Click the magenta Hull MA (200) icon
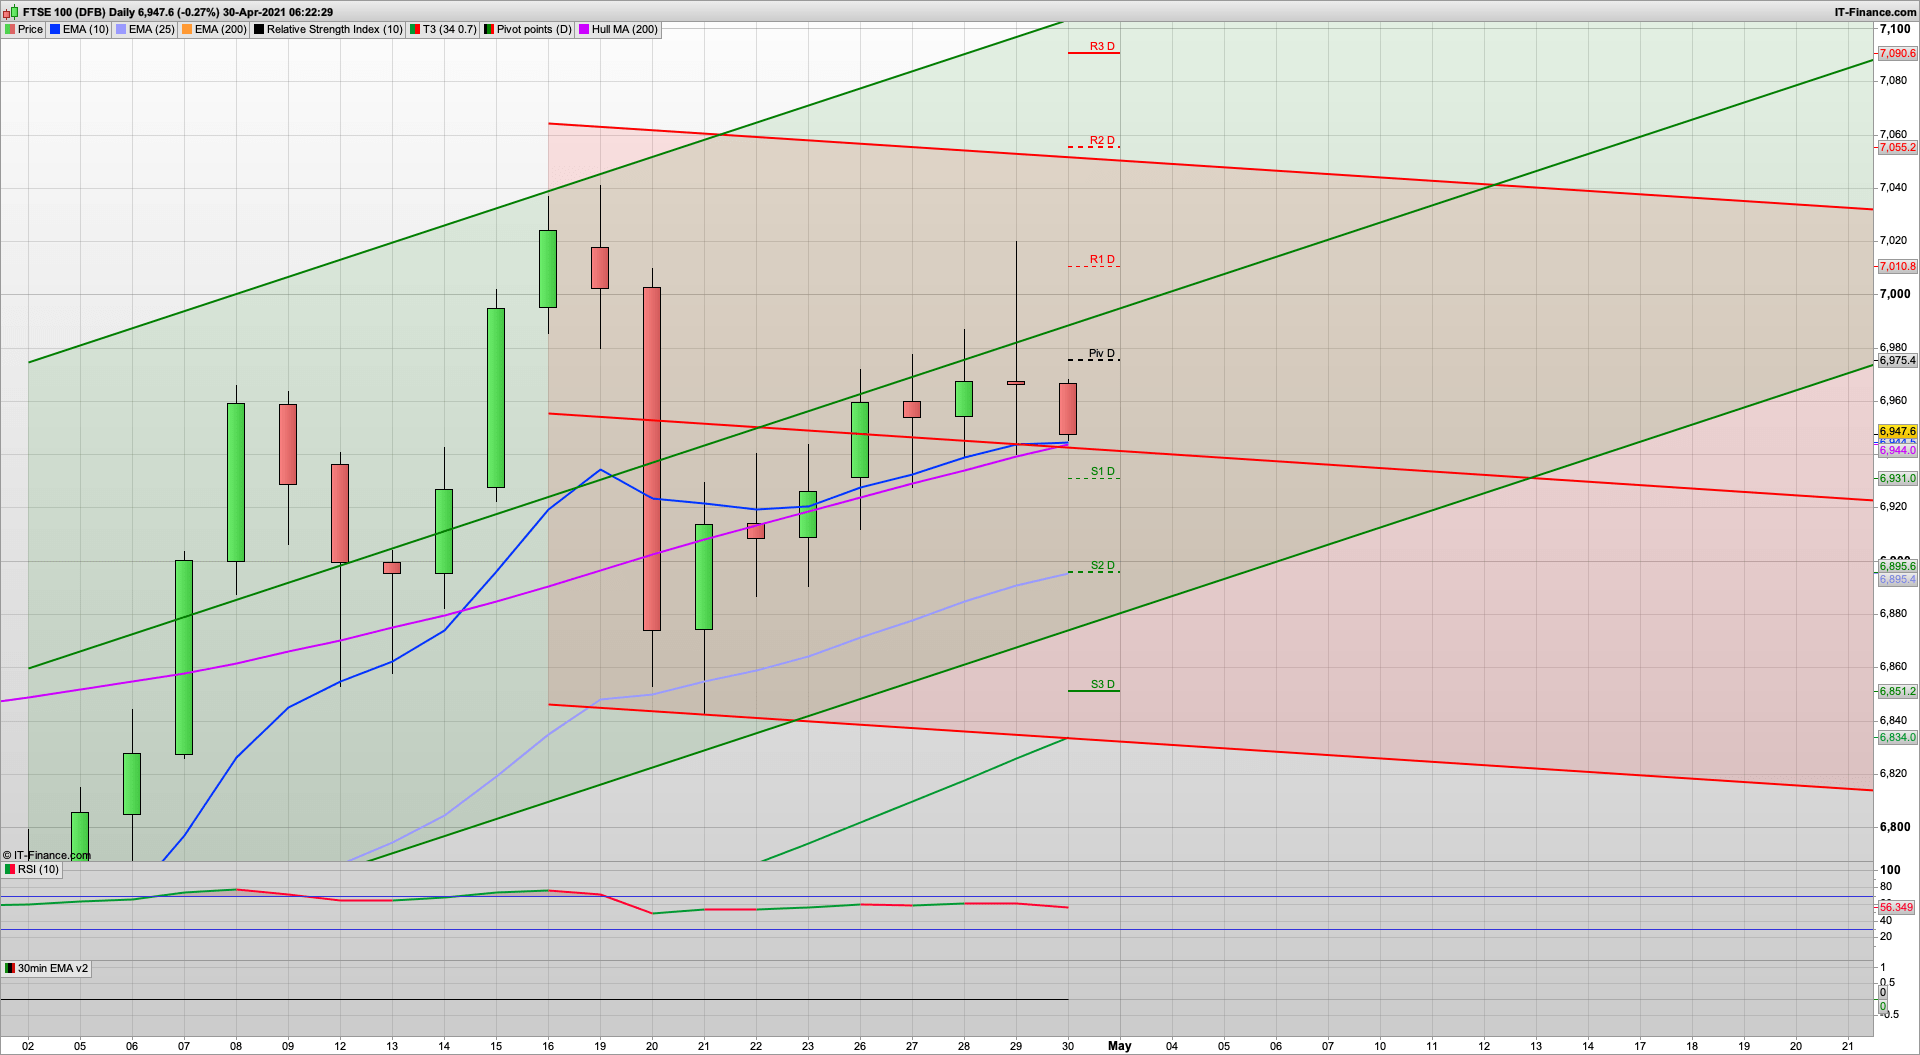 coord(584,29)
